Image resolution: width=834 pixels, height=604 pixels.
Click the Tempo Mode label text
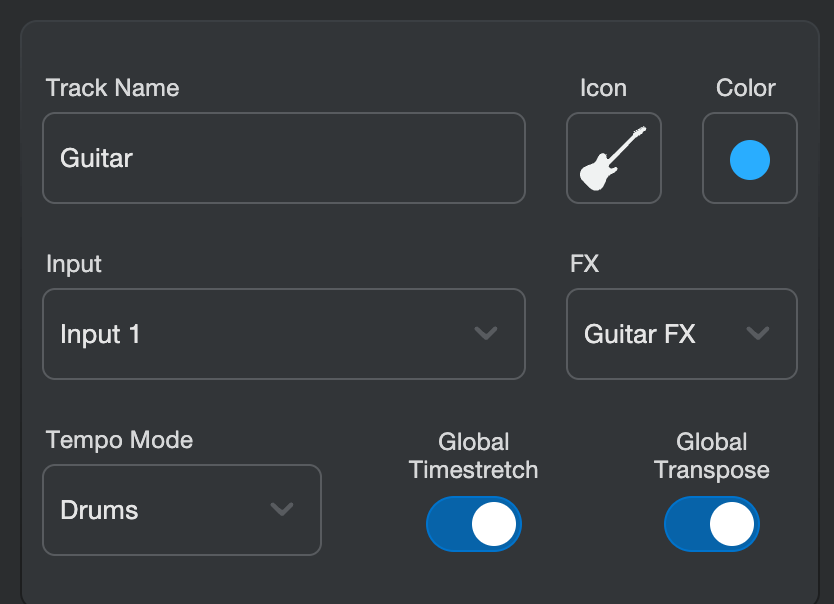[119, 440]
